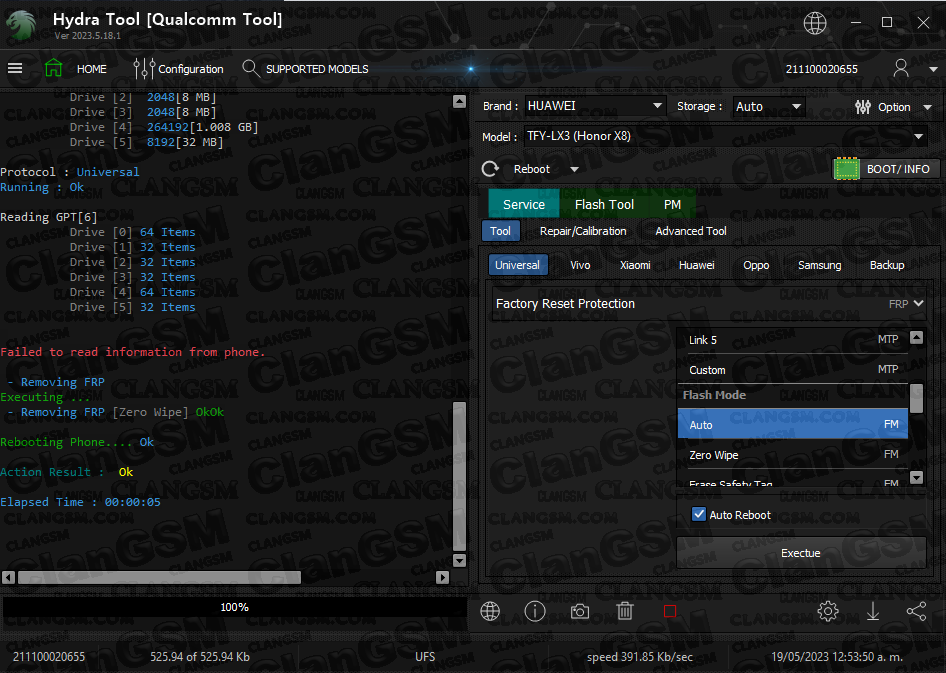Click the log vertical scrollbar down arrow
Screen dimensions: 946x673
pos(459,560)
